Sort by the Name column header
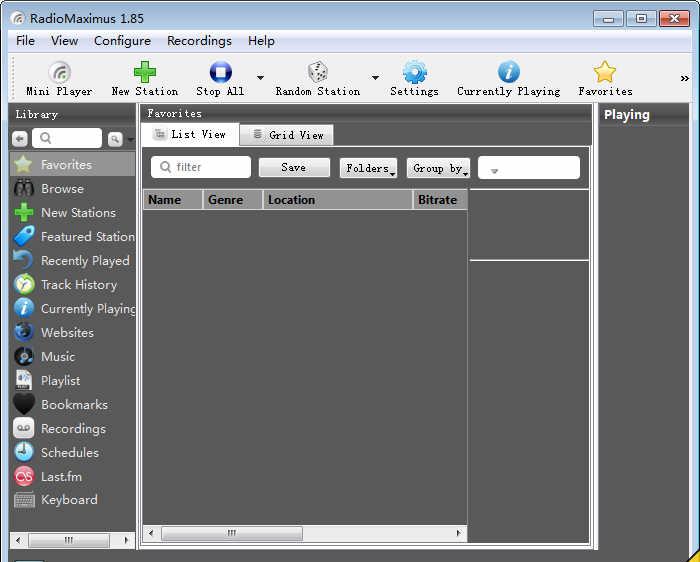Screen dimensions: 700x562 coord(173,200)
